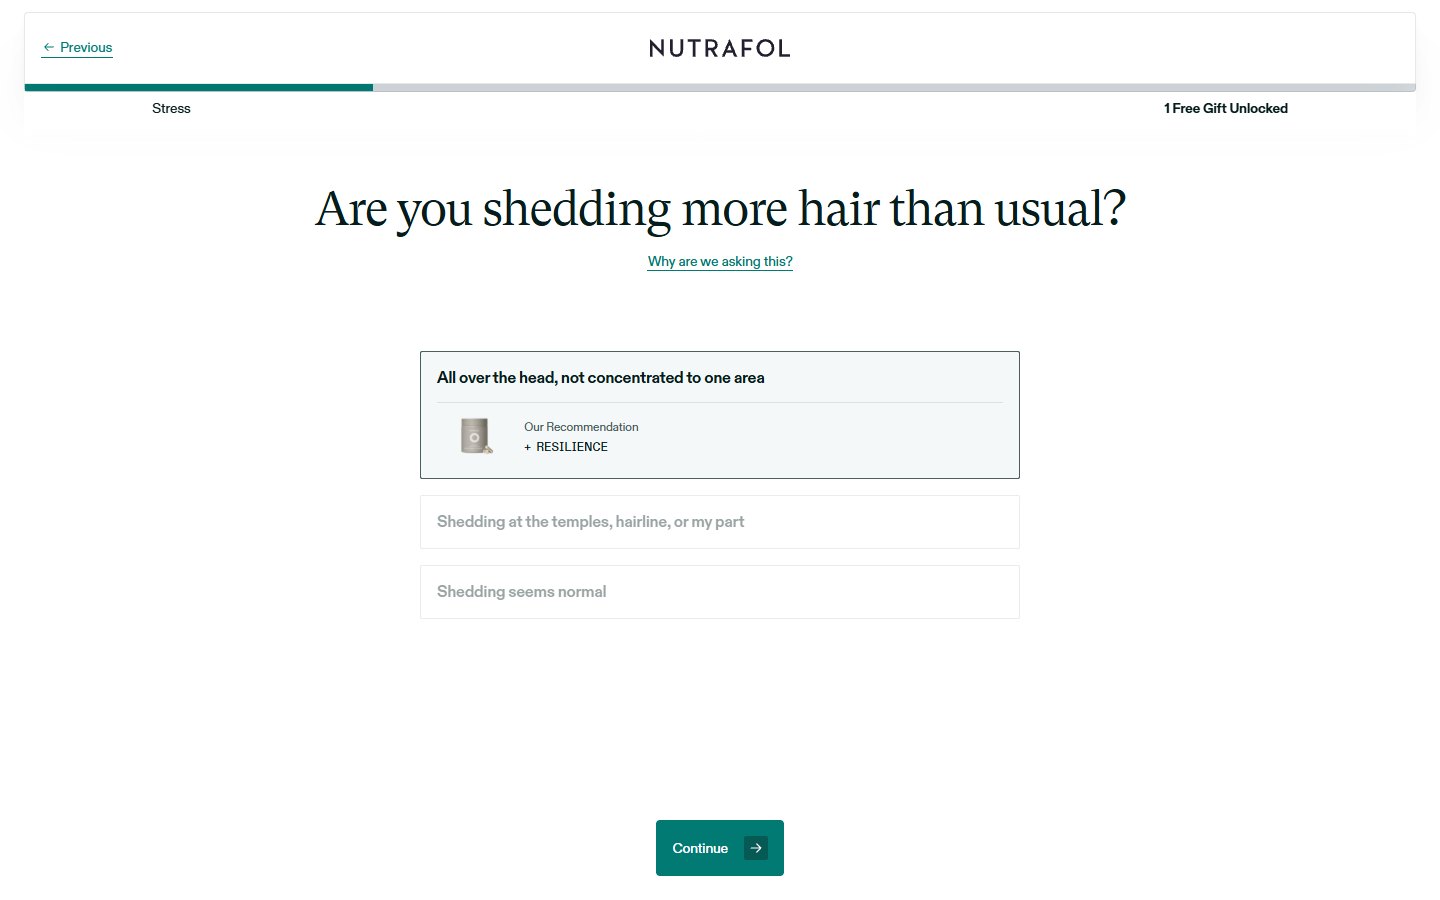Click the arrow icon inside Continue button
The image size is (1440, 900).
[x=756, y=848]
